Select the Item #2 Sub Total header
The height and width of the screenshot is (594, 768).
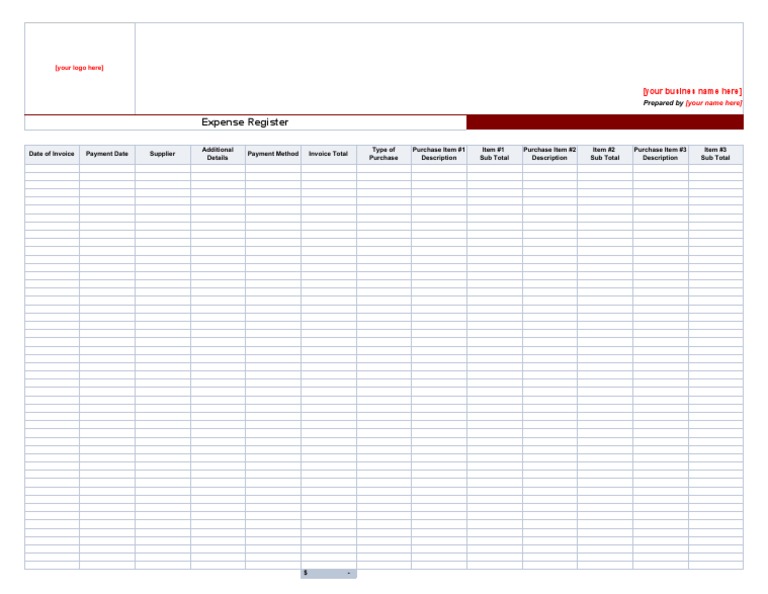[x=605, y=154]
